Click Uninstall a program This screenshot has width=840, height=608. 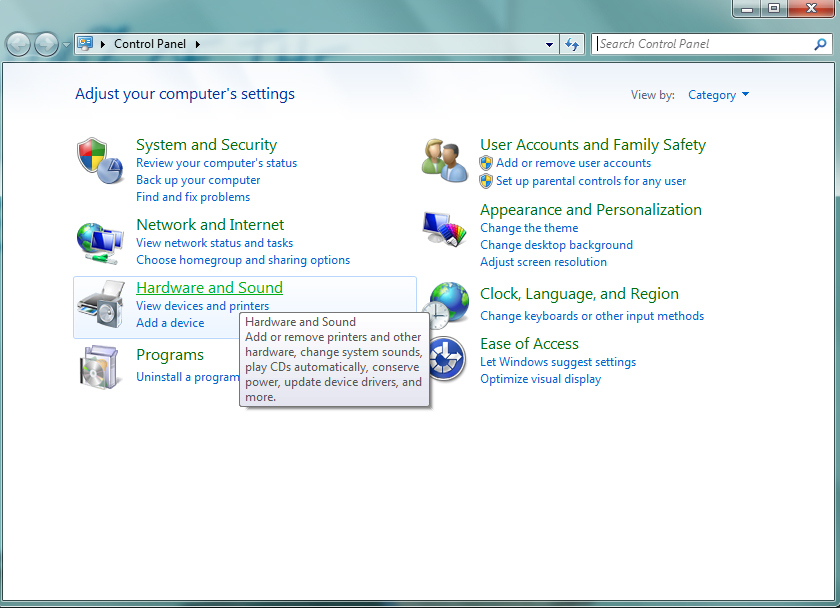pyautogui.click(x=187, y=377)
